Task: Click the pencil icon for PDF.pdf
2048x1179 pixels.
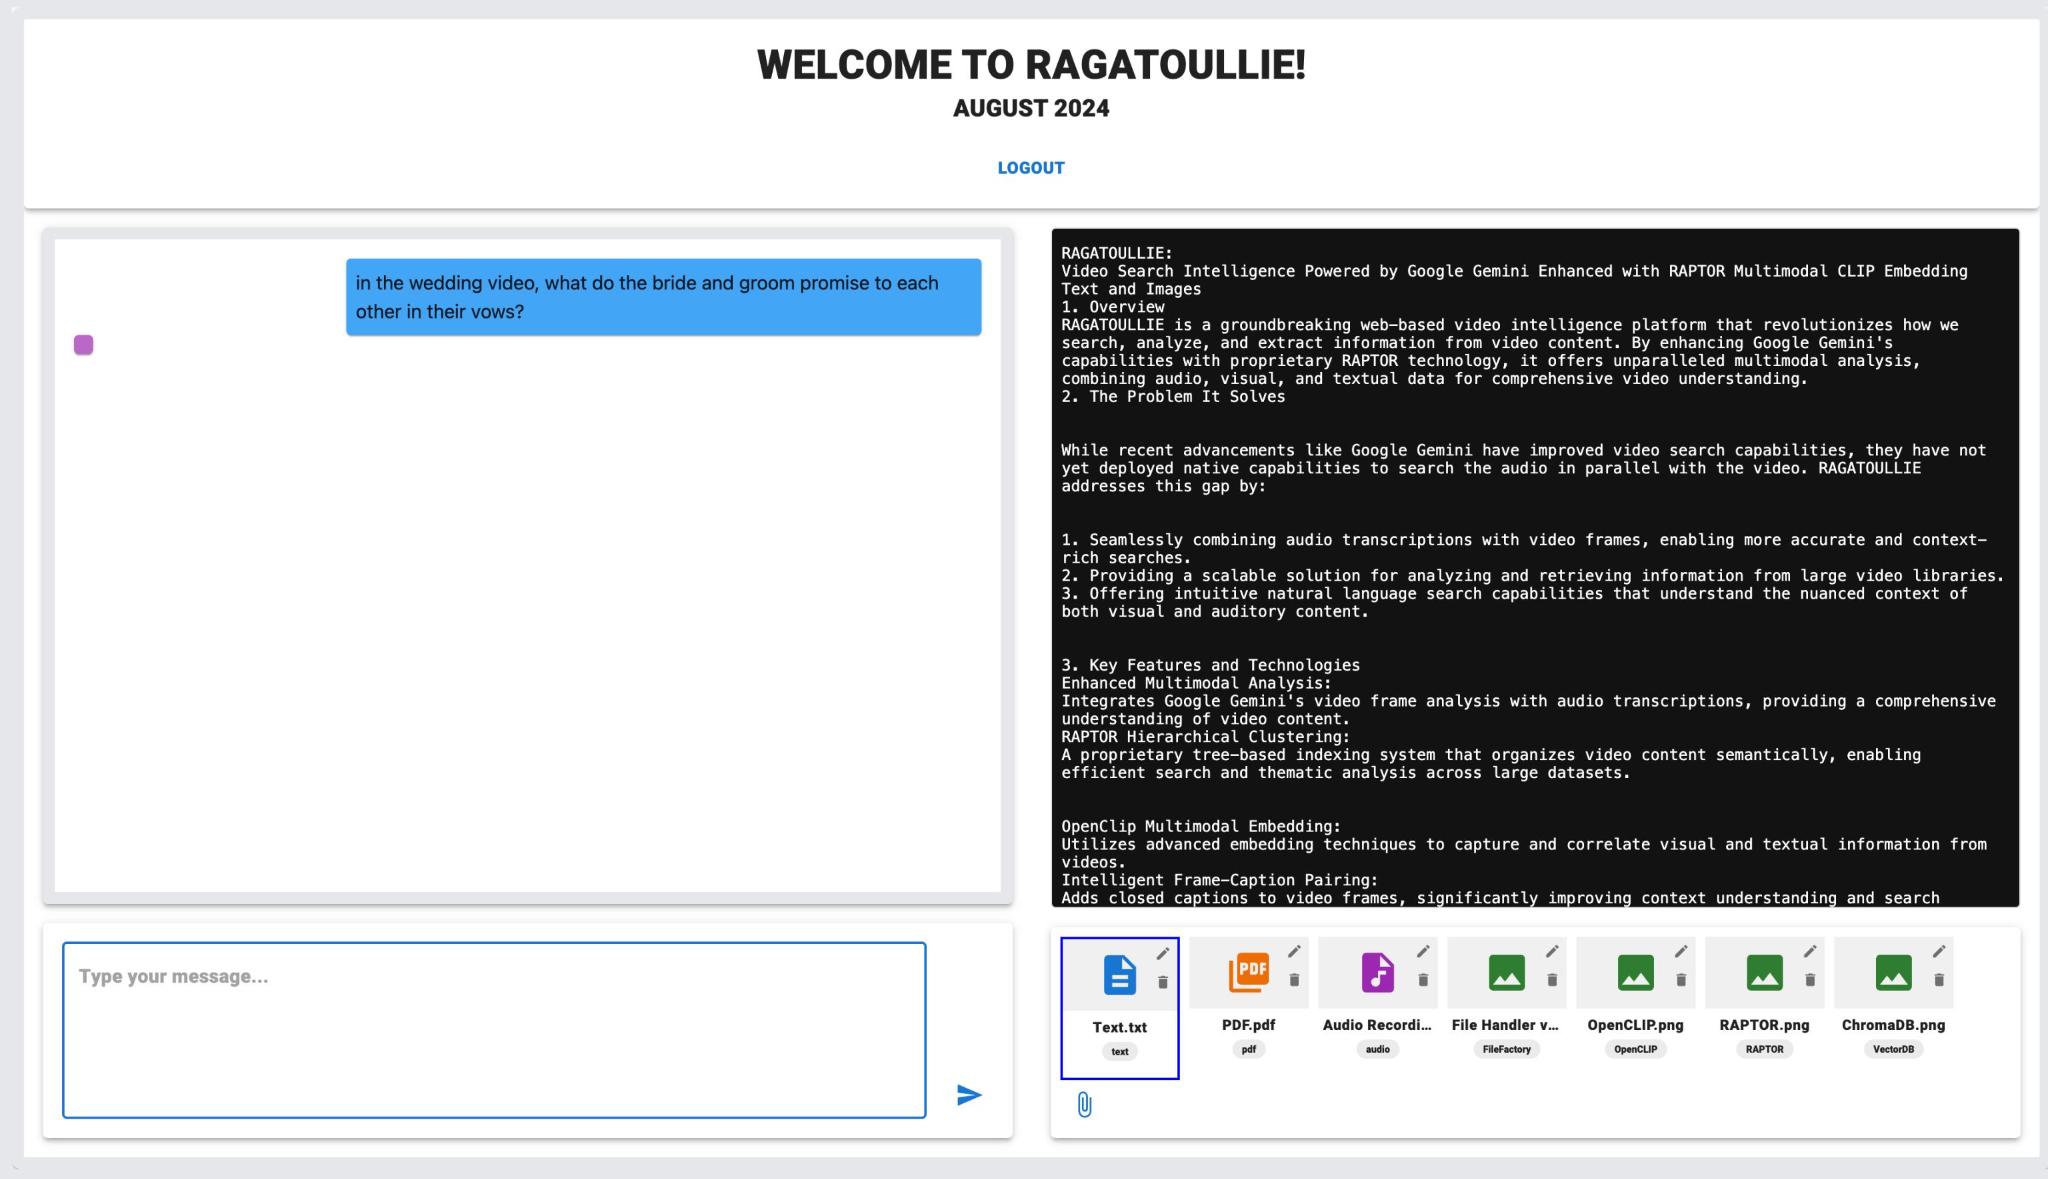Action: pyautogui.click(x=1294, y=951)
